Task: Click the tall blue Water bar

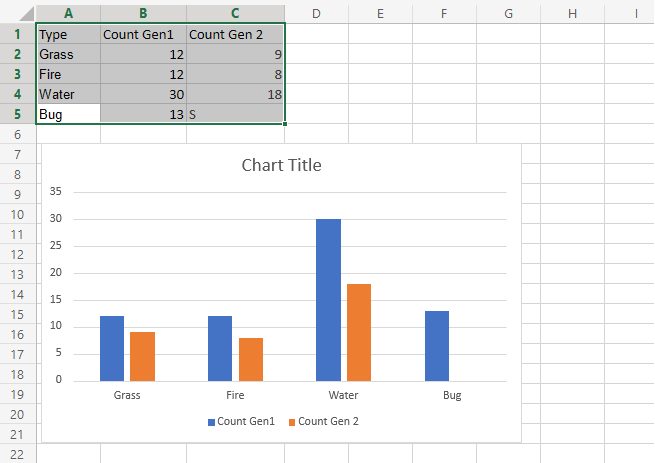Action: click(329, 300)
